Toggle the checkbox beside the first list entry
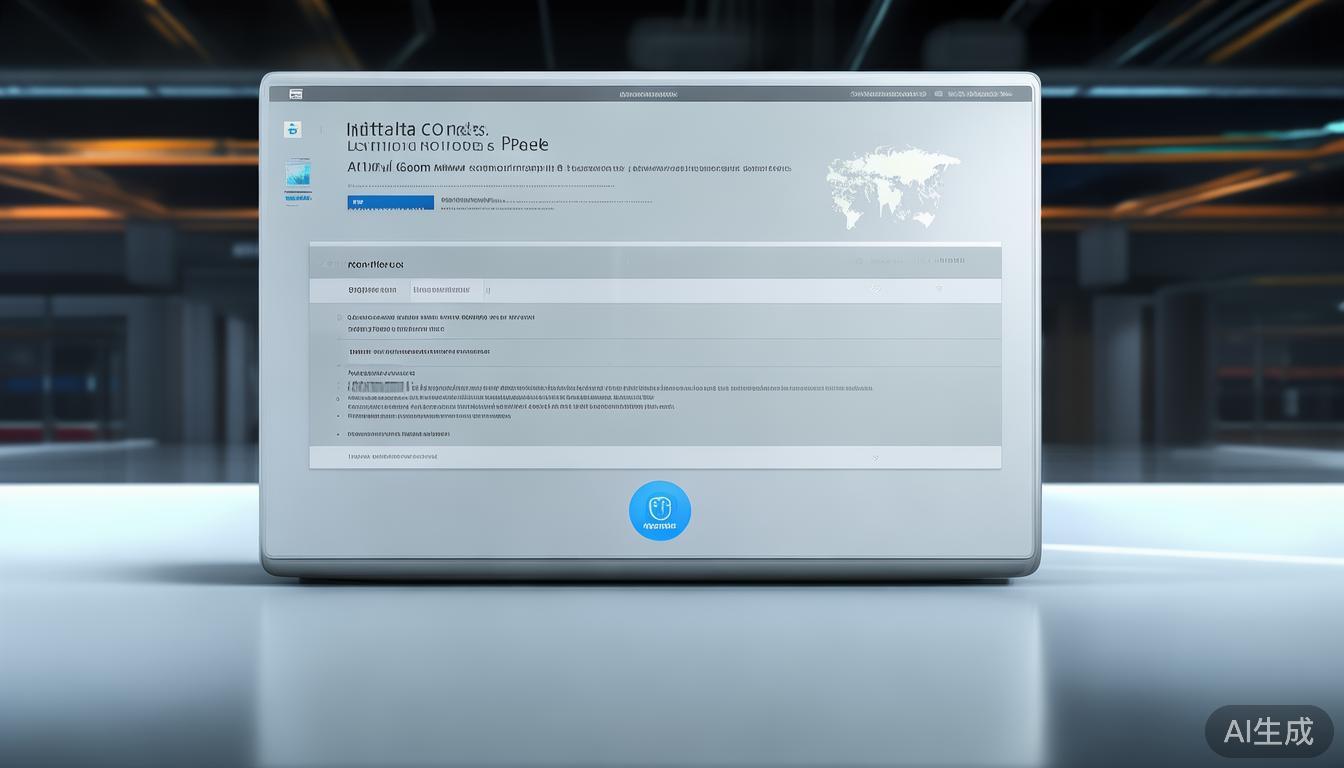1344x768 pixels. pos(338,318)
